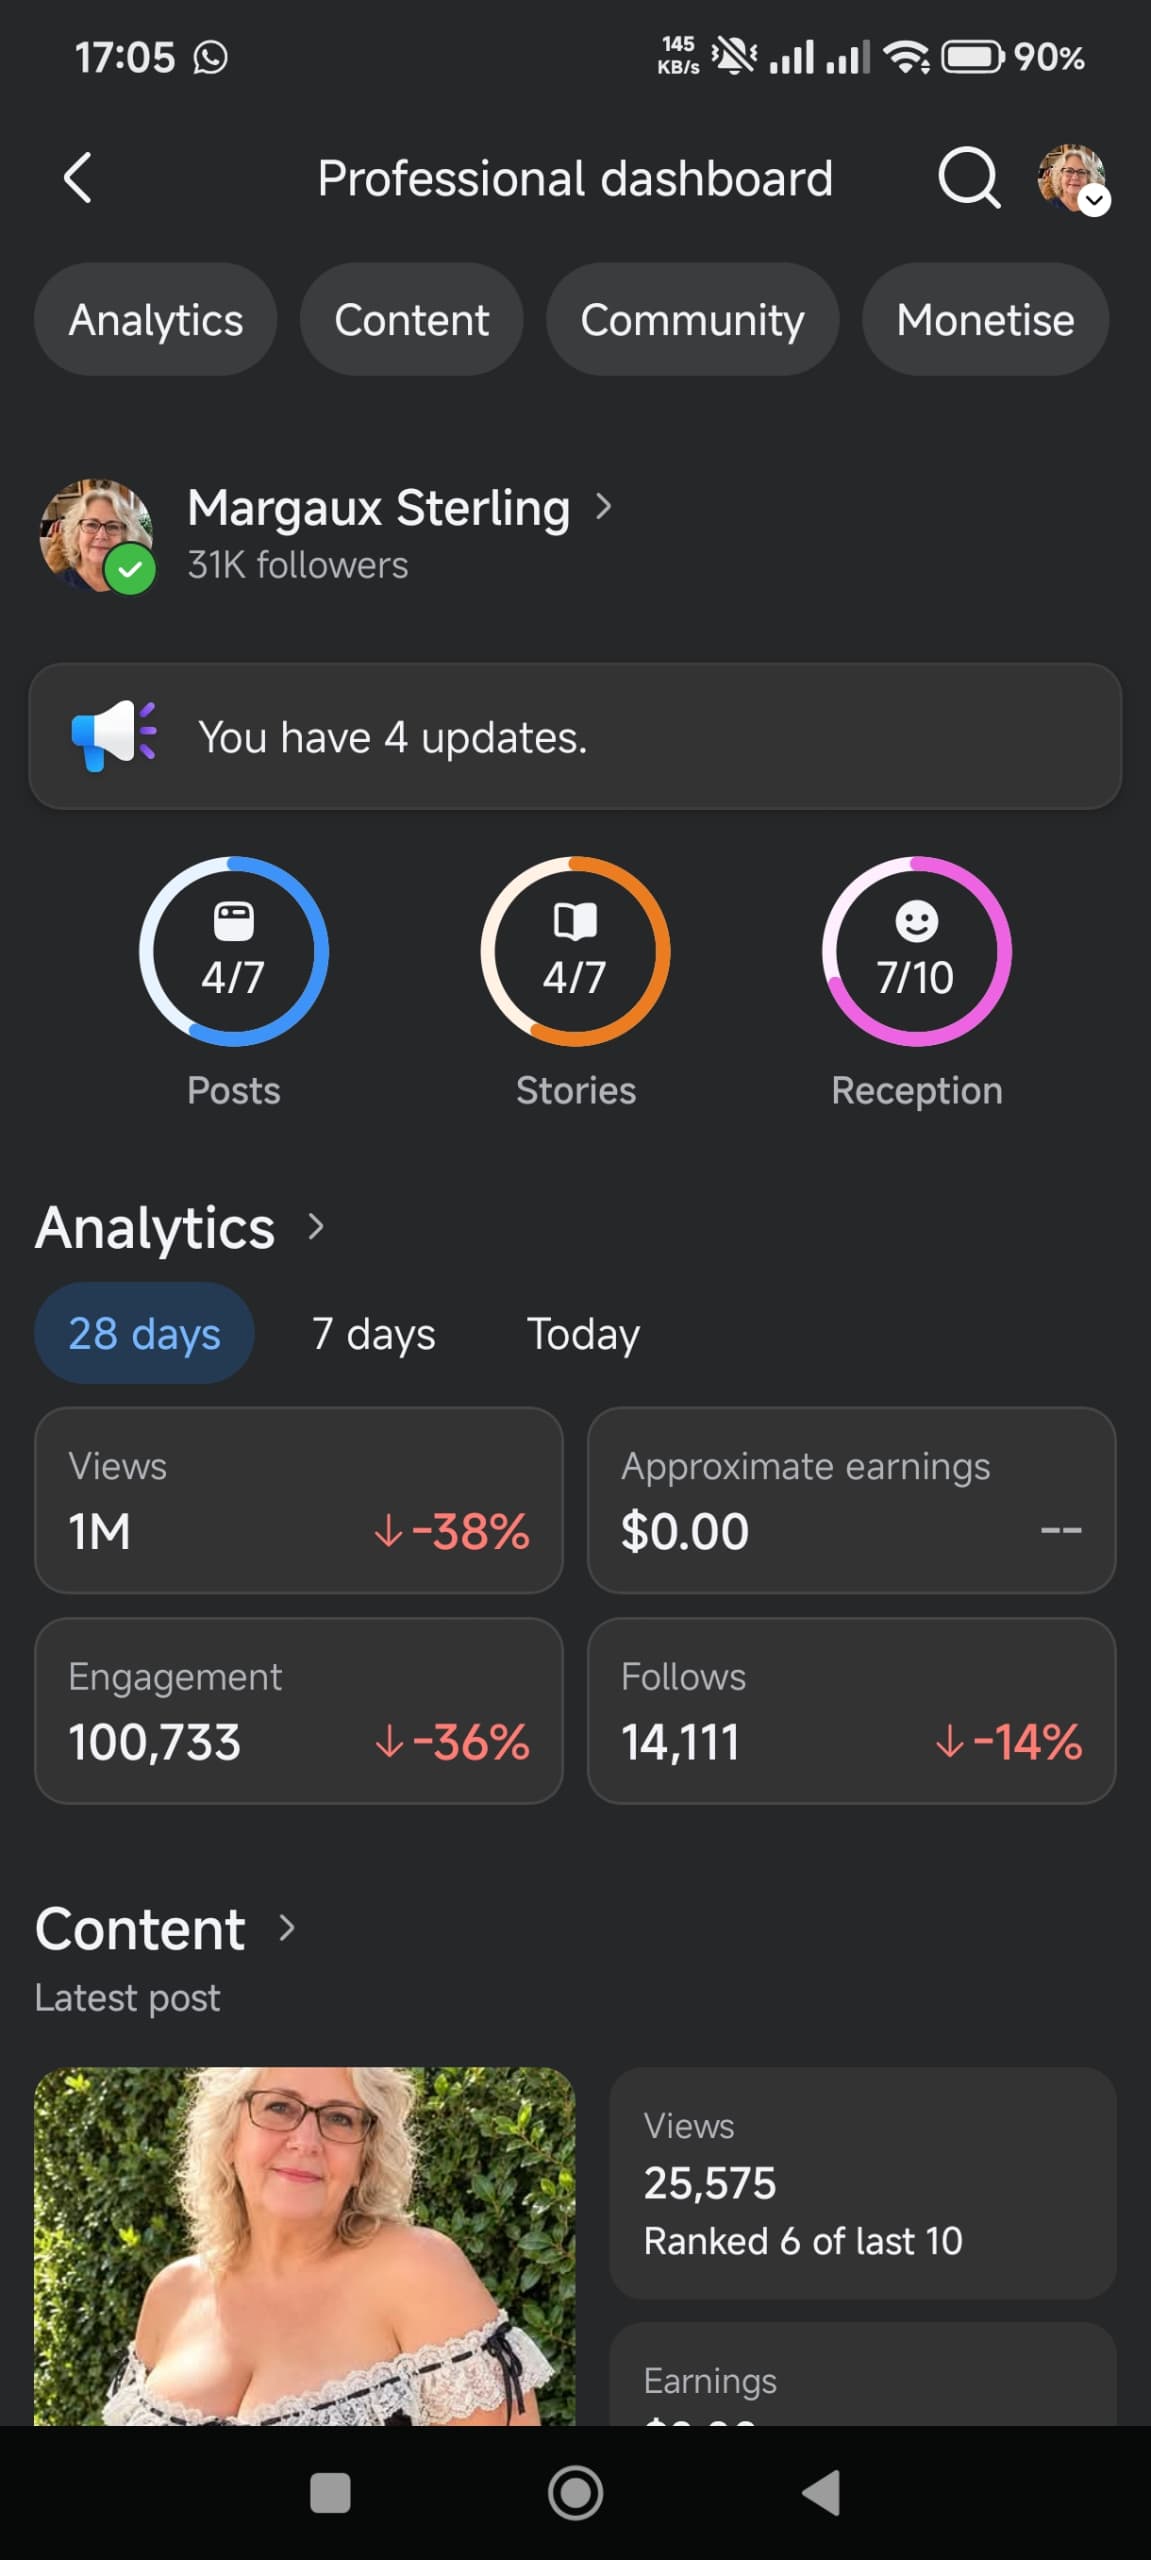Tap the Android back triangle
Image resolution: width=1151 pixels, height=2560 pixels.
tap(821, 2493)
